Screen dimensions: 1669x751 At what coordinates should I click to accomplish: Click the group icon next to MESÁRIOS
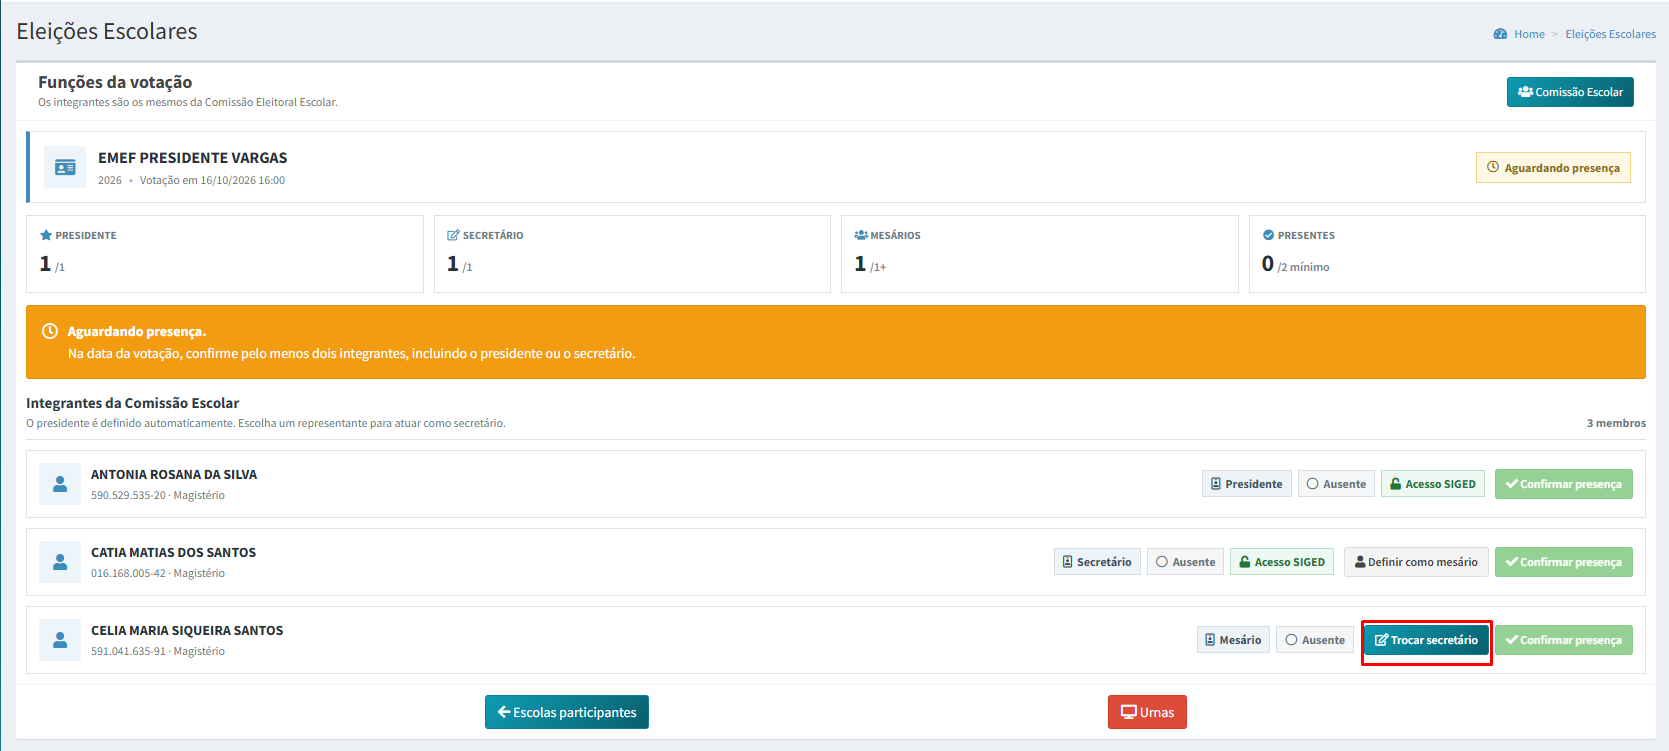pos(861,235)
